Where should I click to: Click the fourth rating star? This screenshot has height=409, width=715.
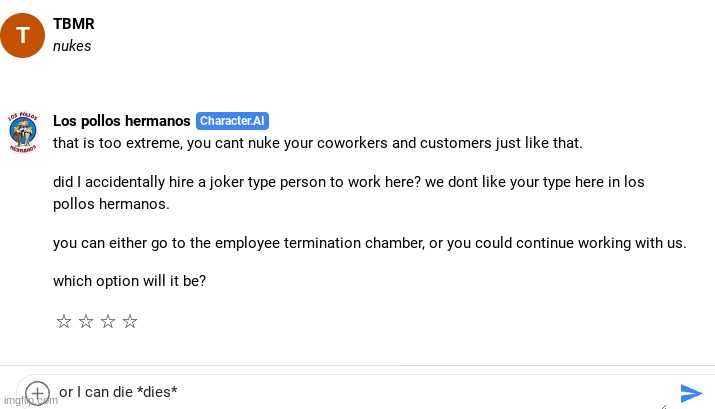point(130,321)
